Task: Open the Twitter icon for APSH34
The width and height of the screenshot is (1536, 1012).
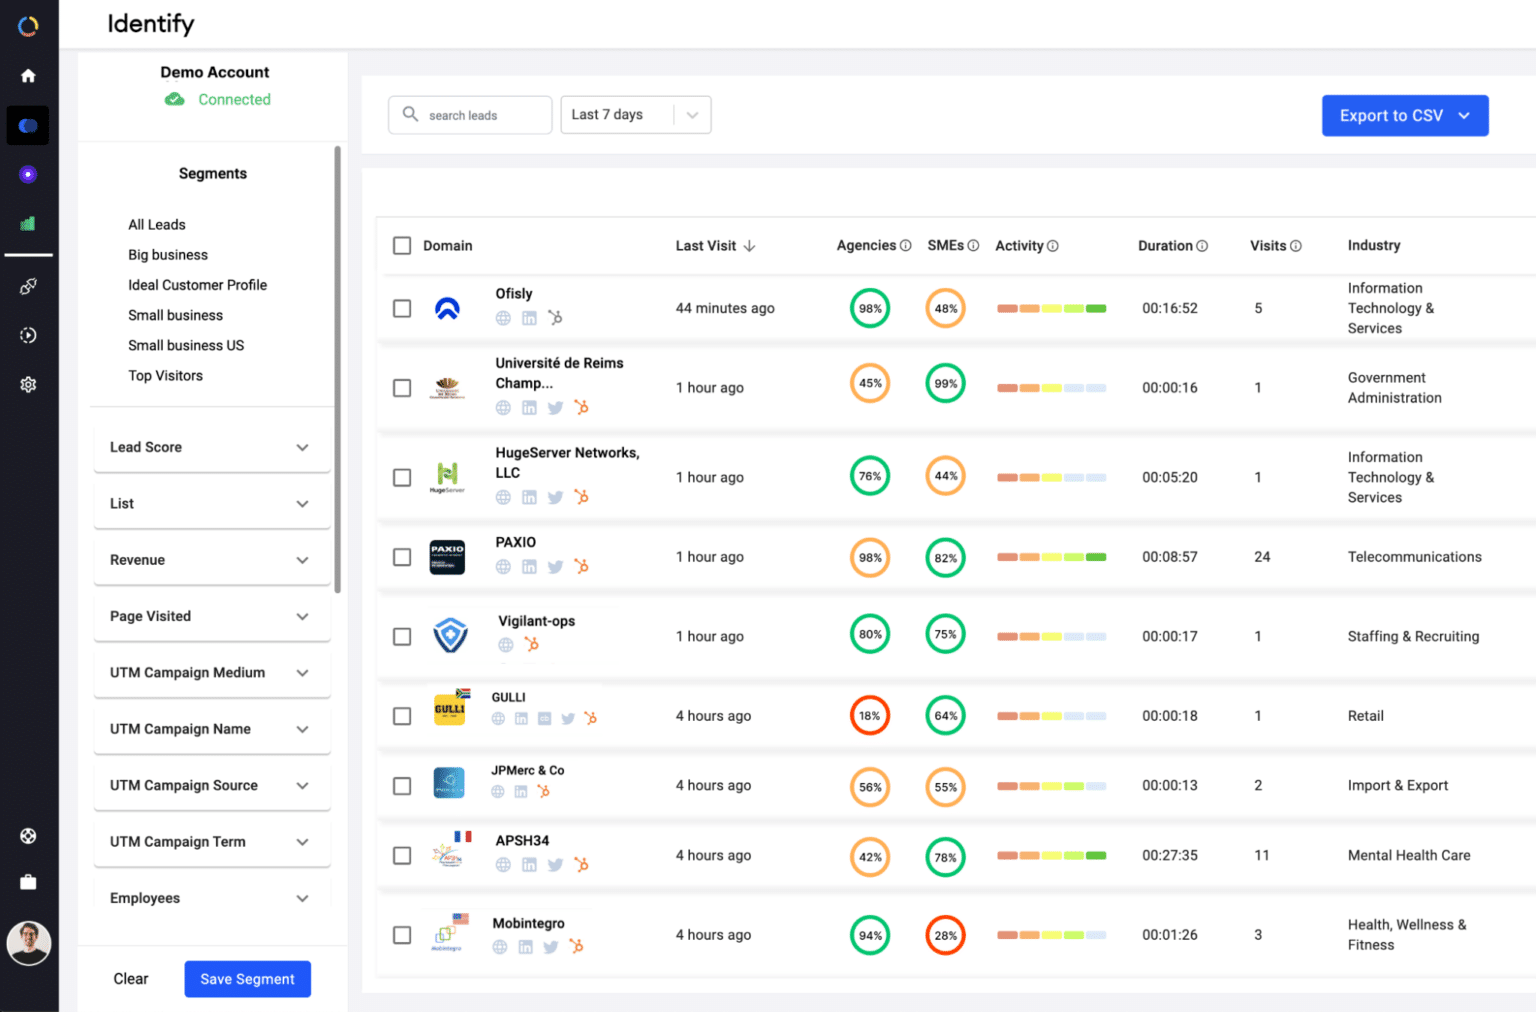Action: pos(555,865)
